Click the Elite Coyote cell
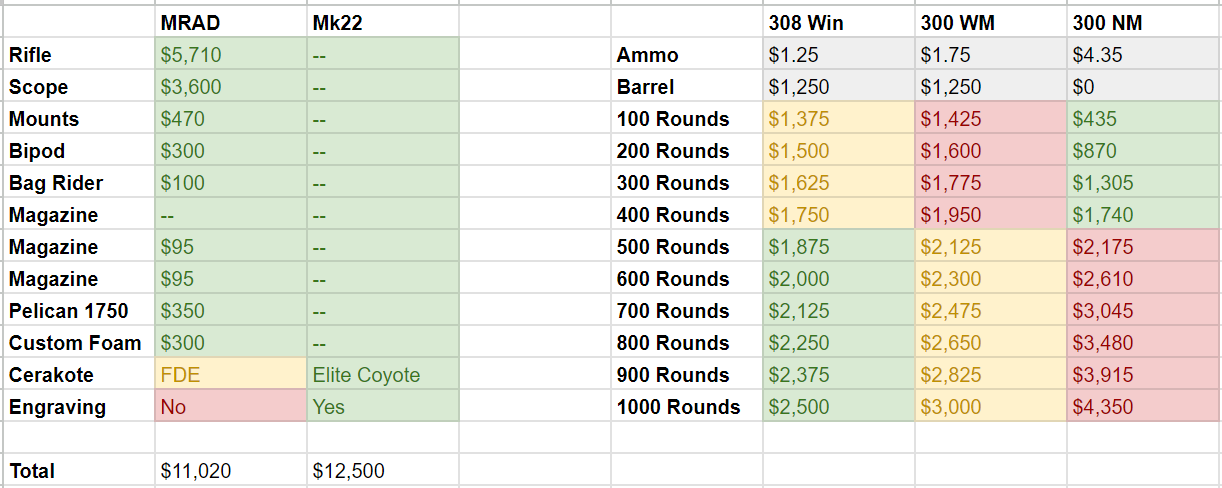The height and width of the screenshot is (488, 1222). [383, 375]
